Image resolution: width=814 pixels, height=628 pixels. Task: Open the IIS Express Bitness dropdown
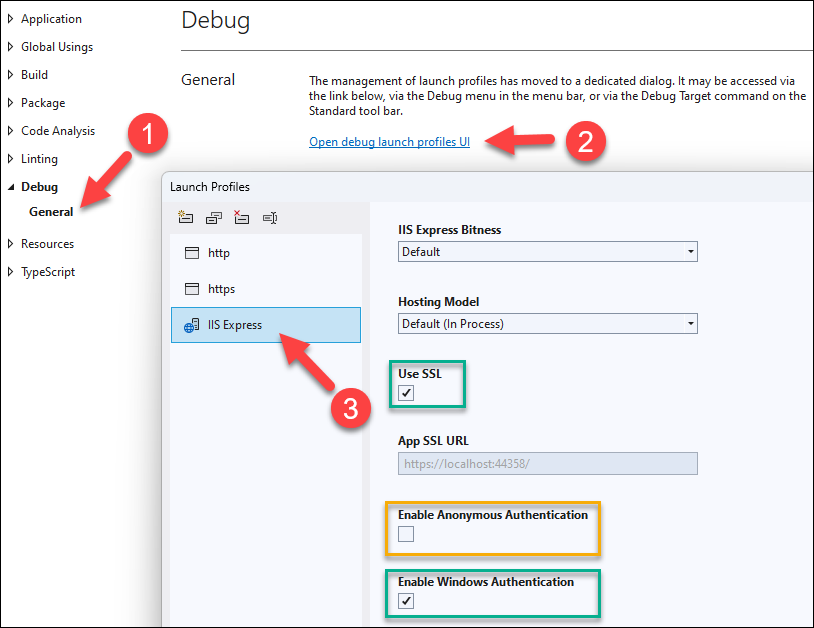pyautogui.click(x=547, y=252)
